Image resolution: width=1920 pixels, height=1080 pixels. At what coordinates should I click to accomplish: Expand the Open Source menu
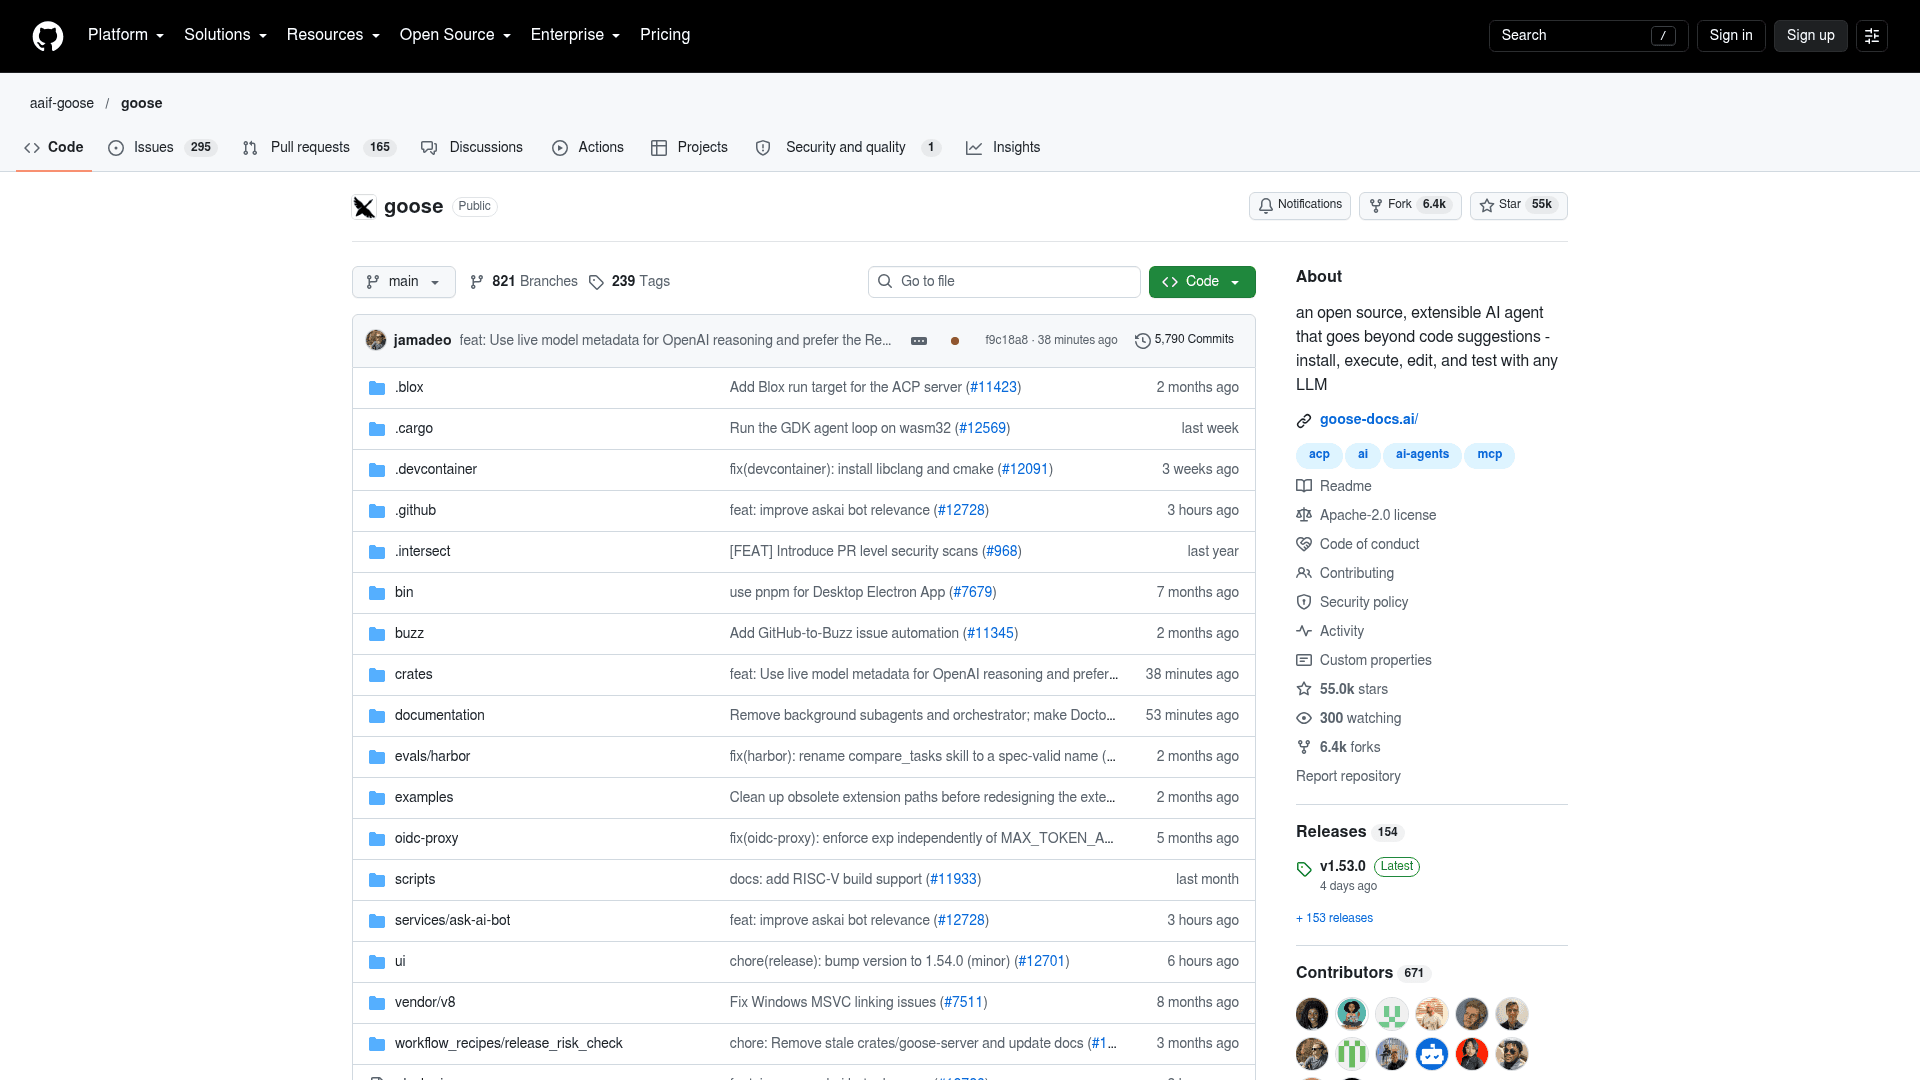[455, 35]
